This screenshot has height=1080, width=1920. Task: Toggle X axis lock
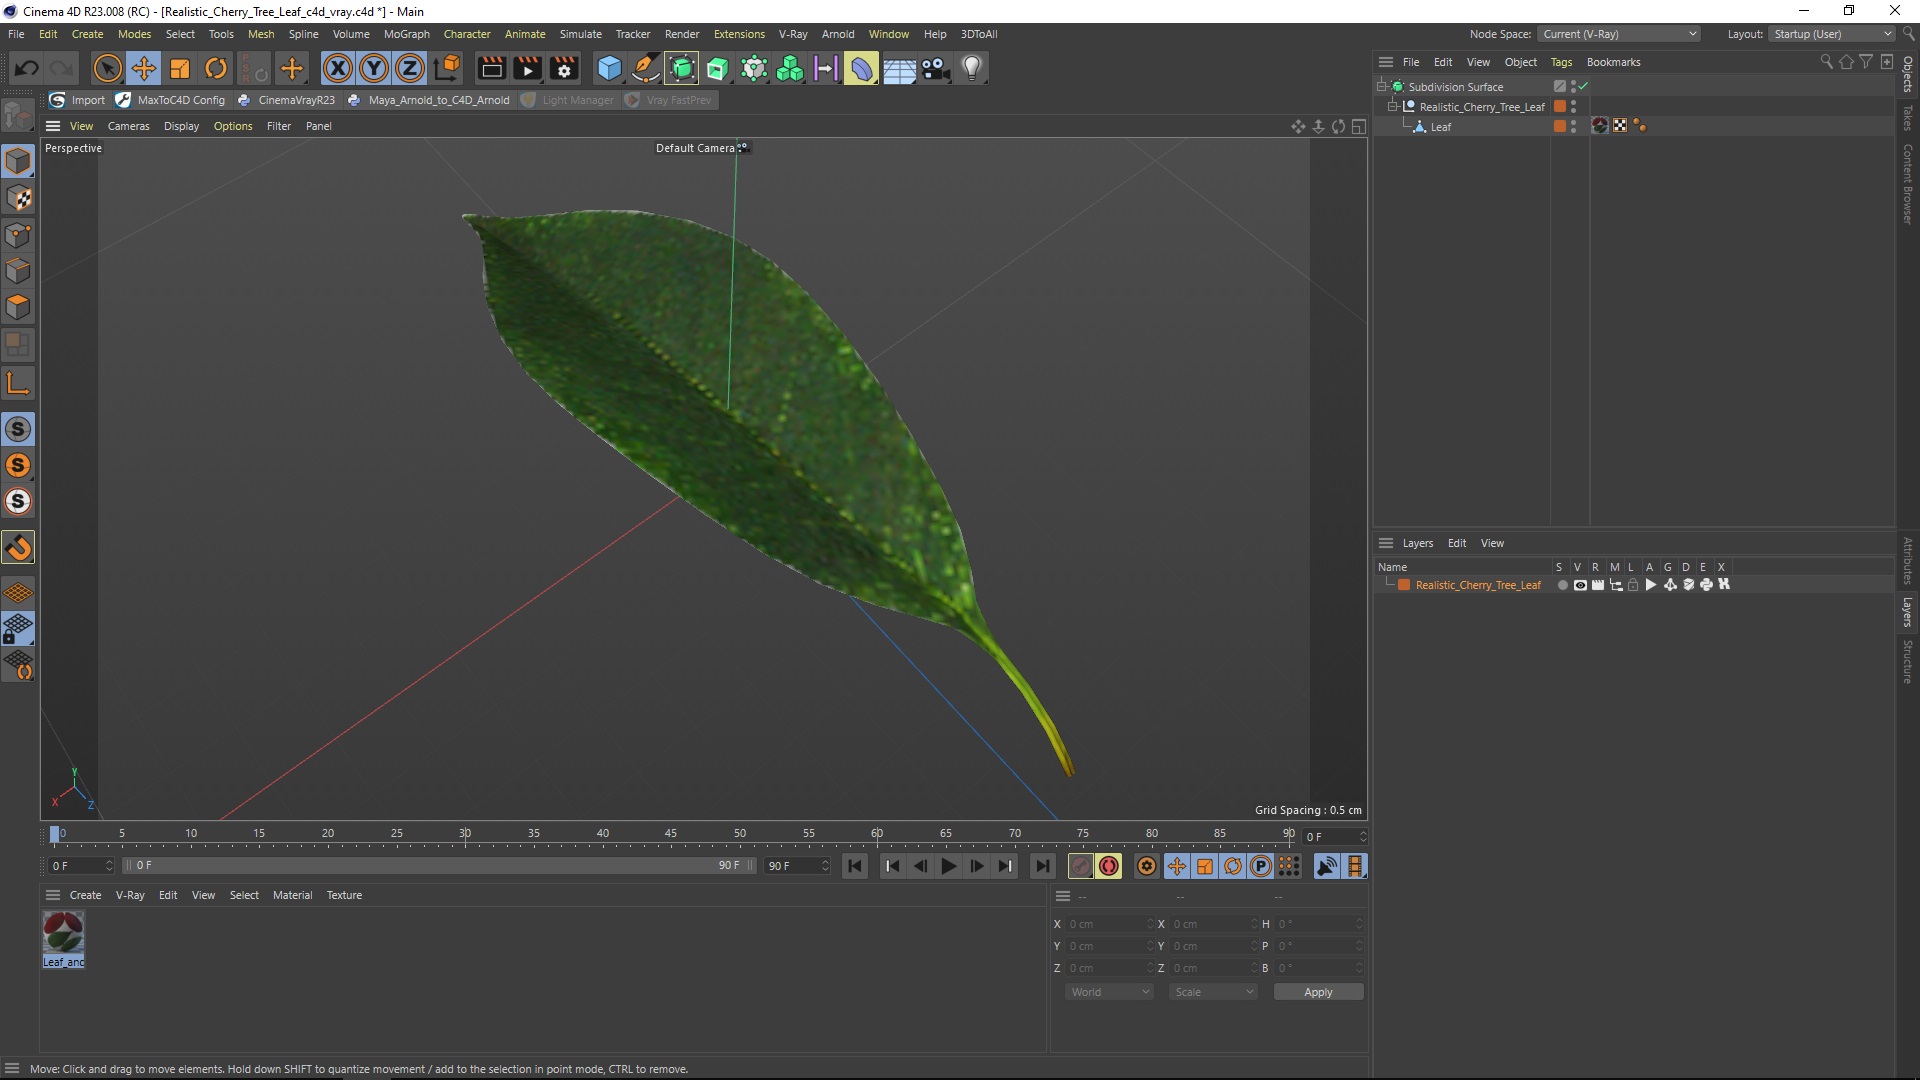coord(338,68)
